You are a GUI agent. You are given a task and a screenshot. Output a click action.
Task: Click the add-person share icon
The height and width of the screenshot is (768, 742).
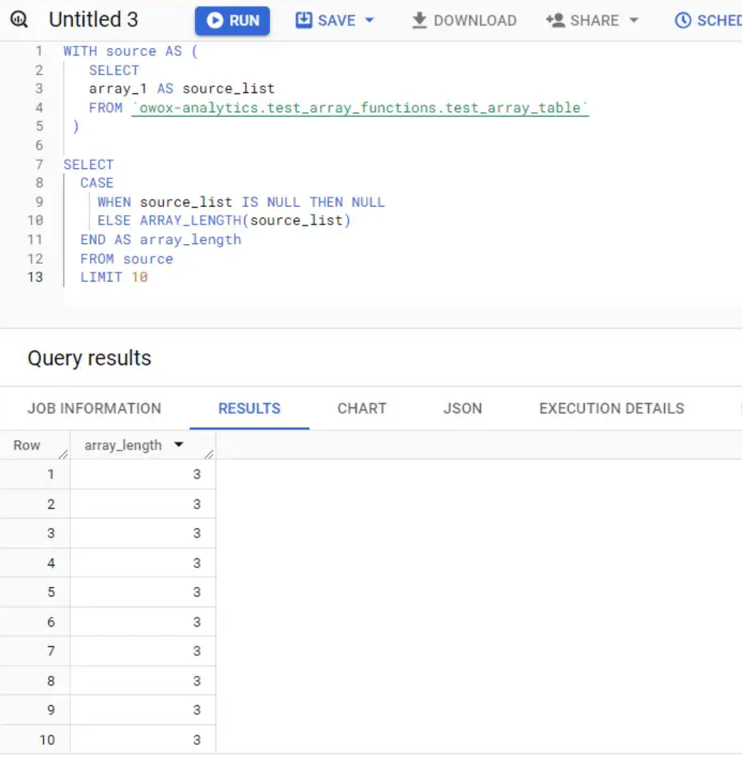555,21
